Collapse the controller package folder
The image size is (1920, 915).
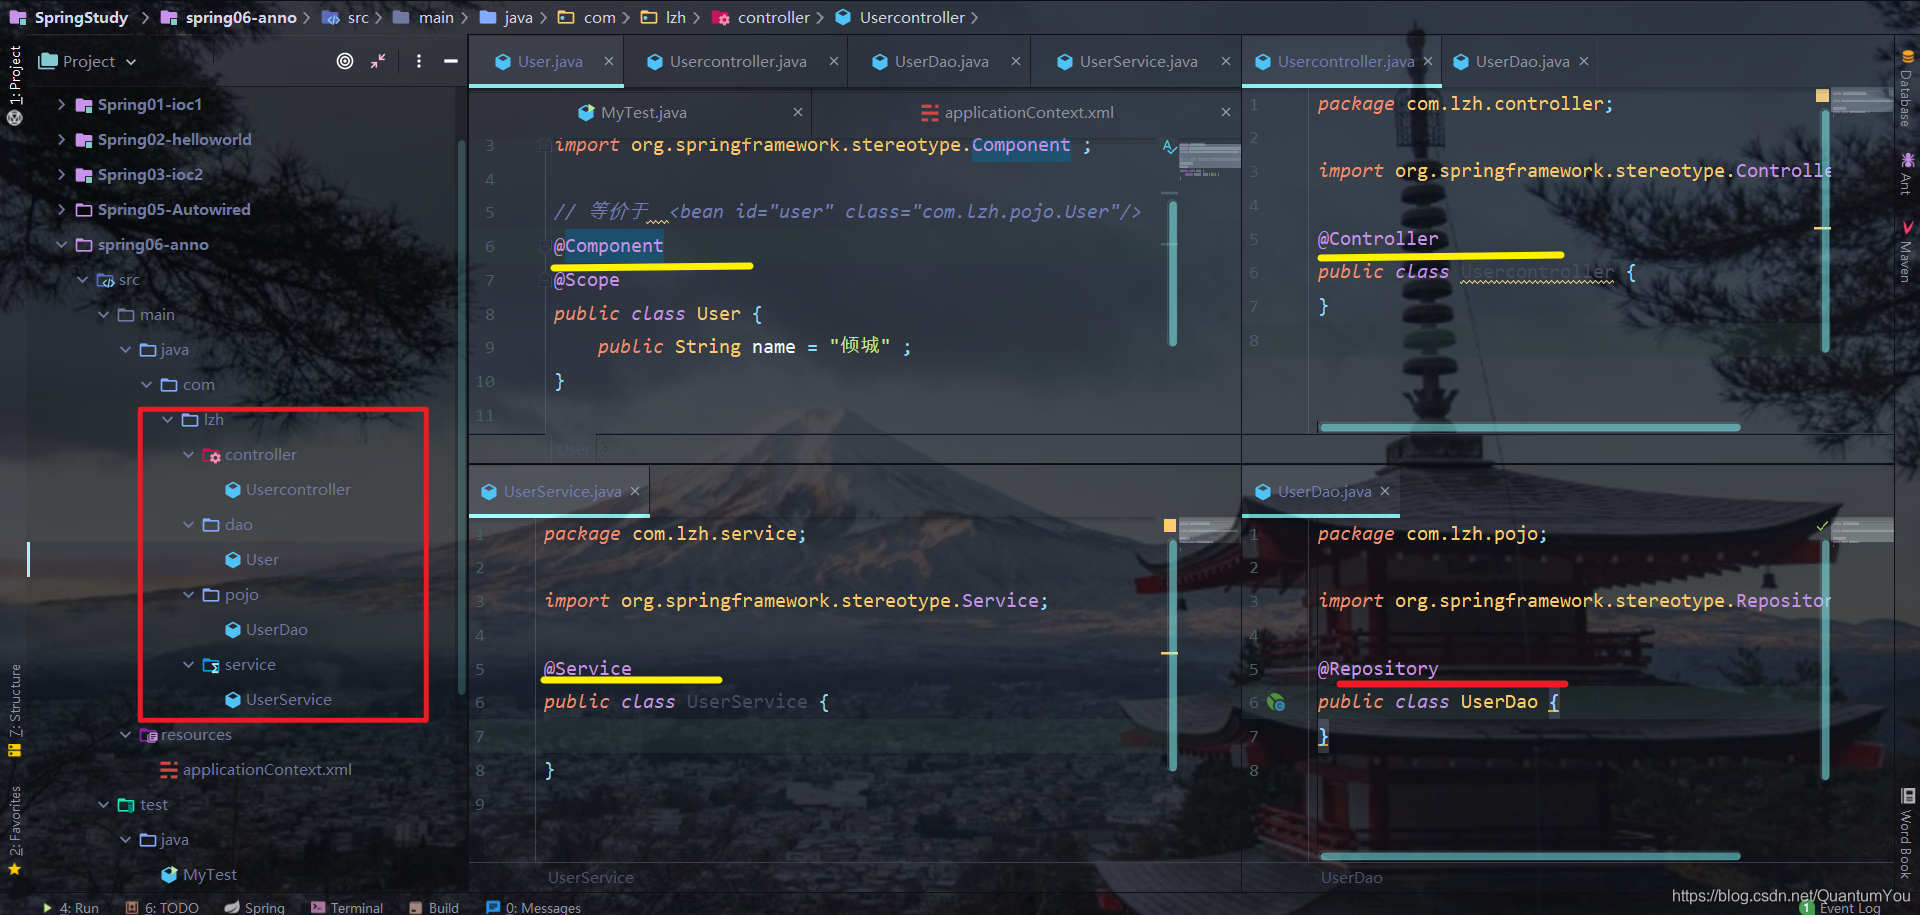(x=188, y=454)
